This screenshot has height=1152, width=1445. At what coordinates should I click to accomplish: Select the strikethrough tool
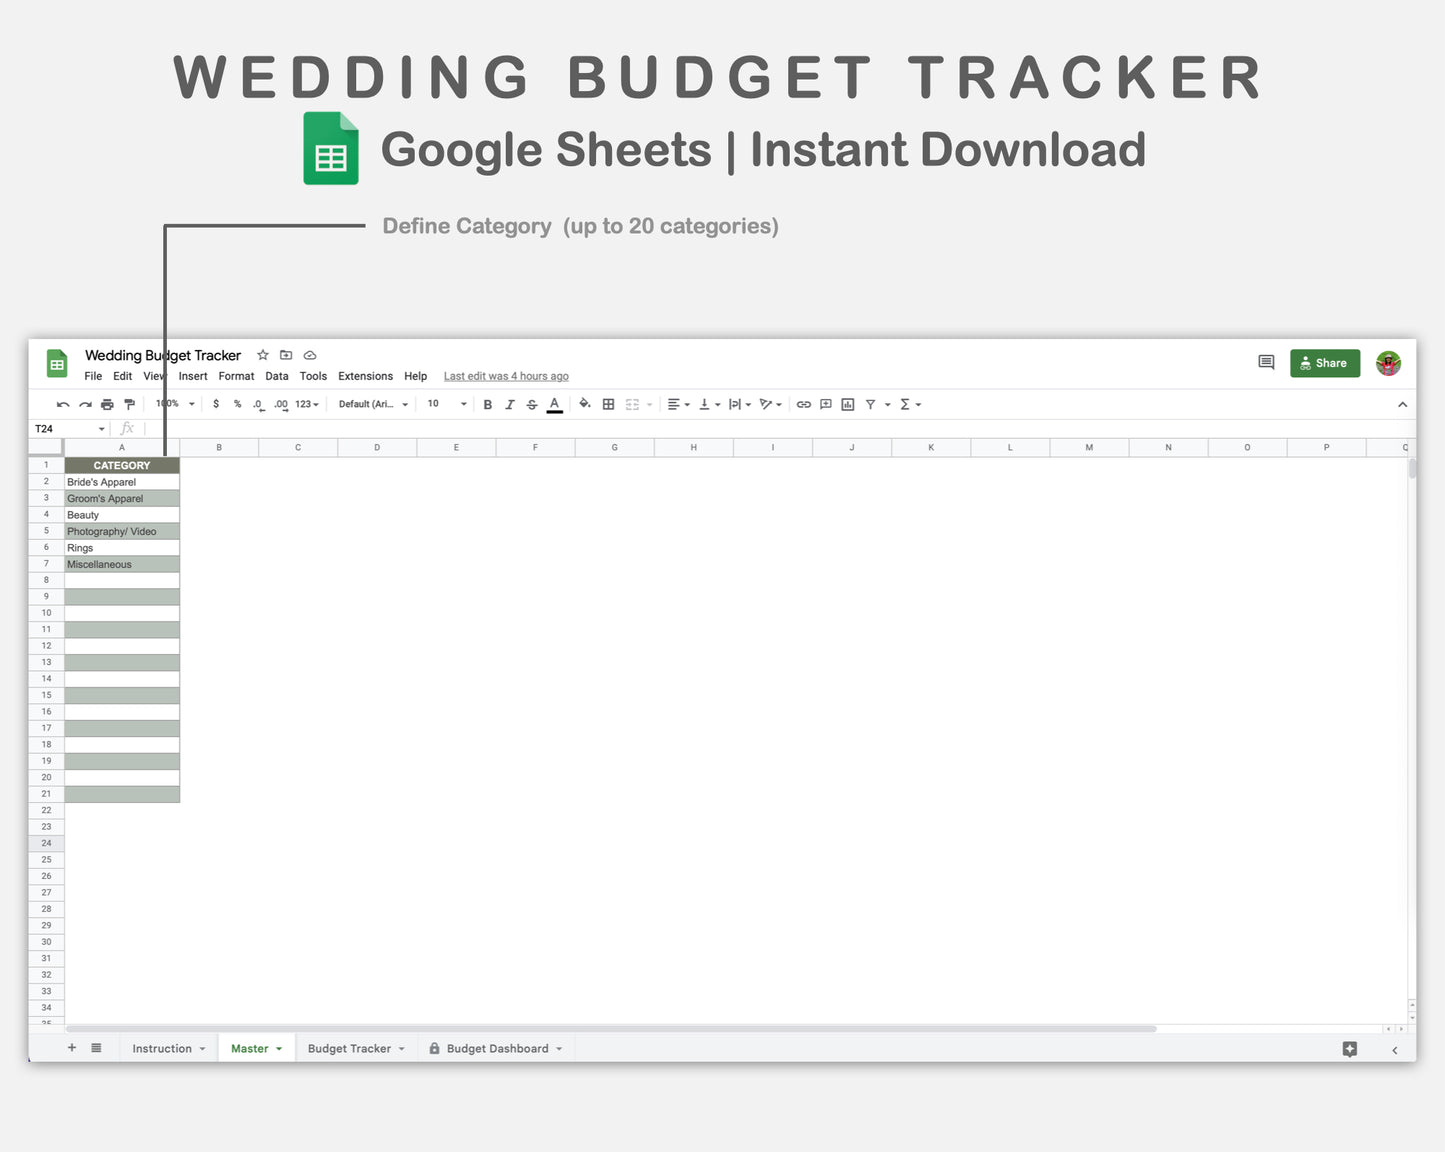532,404
